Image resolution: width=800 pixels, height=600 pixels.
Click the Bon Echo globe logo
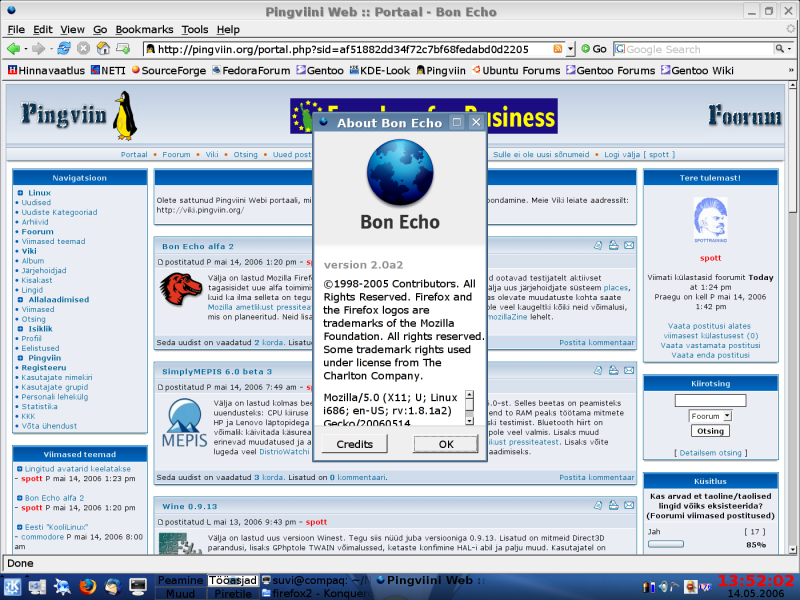click(400, 172)
